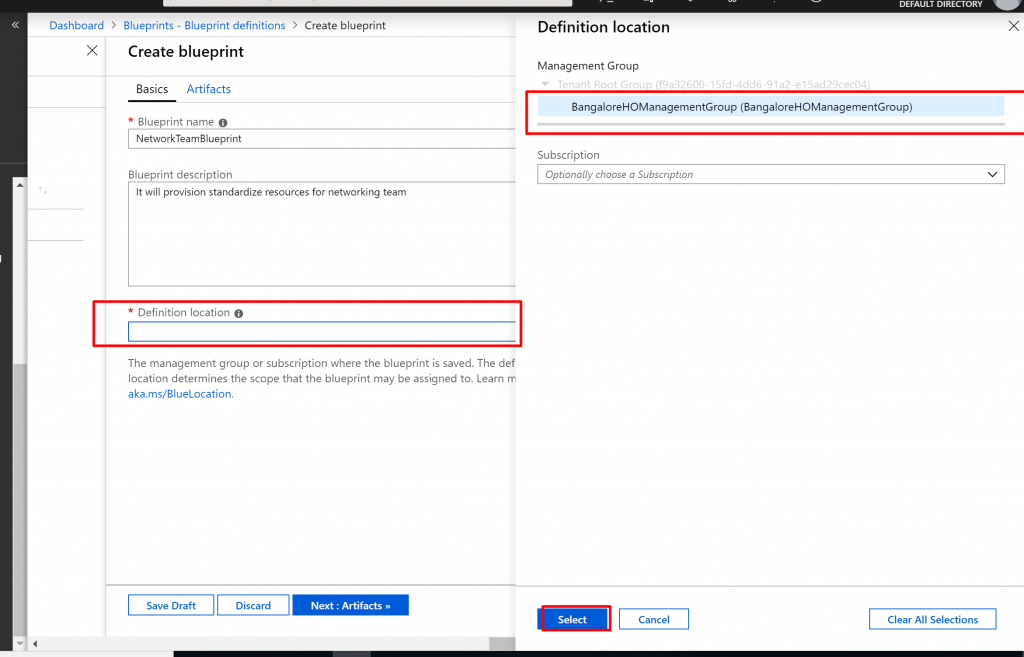Click Clear All Selections button
1024x657 pixels.
(932, 619)
